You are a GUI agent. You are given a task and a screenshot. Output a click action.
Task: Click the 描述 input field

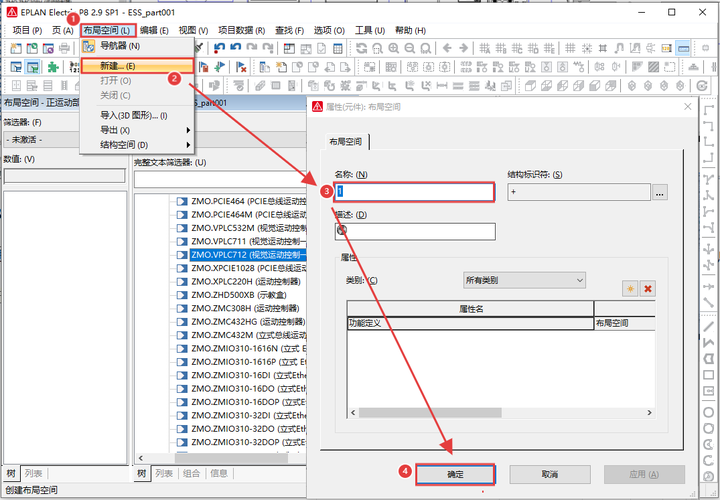coord(415,231)
